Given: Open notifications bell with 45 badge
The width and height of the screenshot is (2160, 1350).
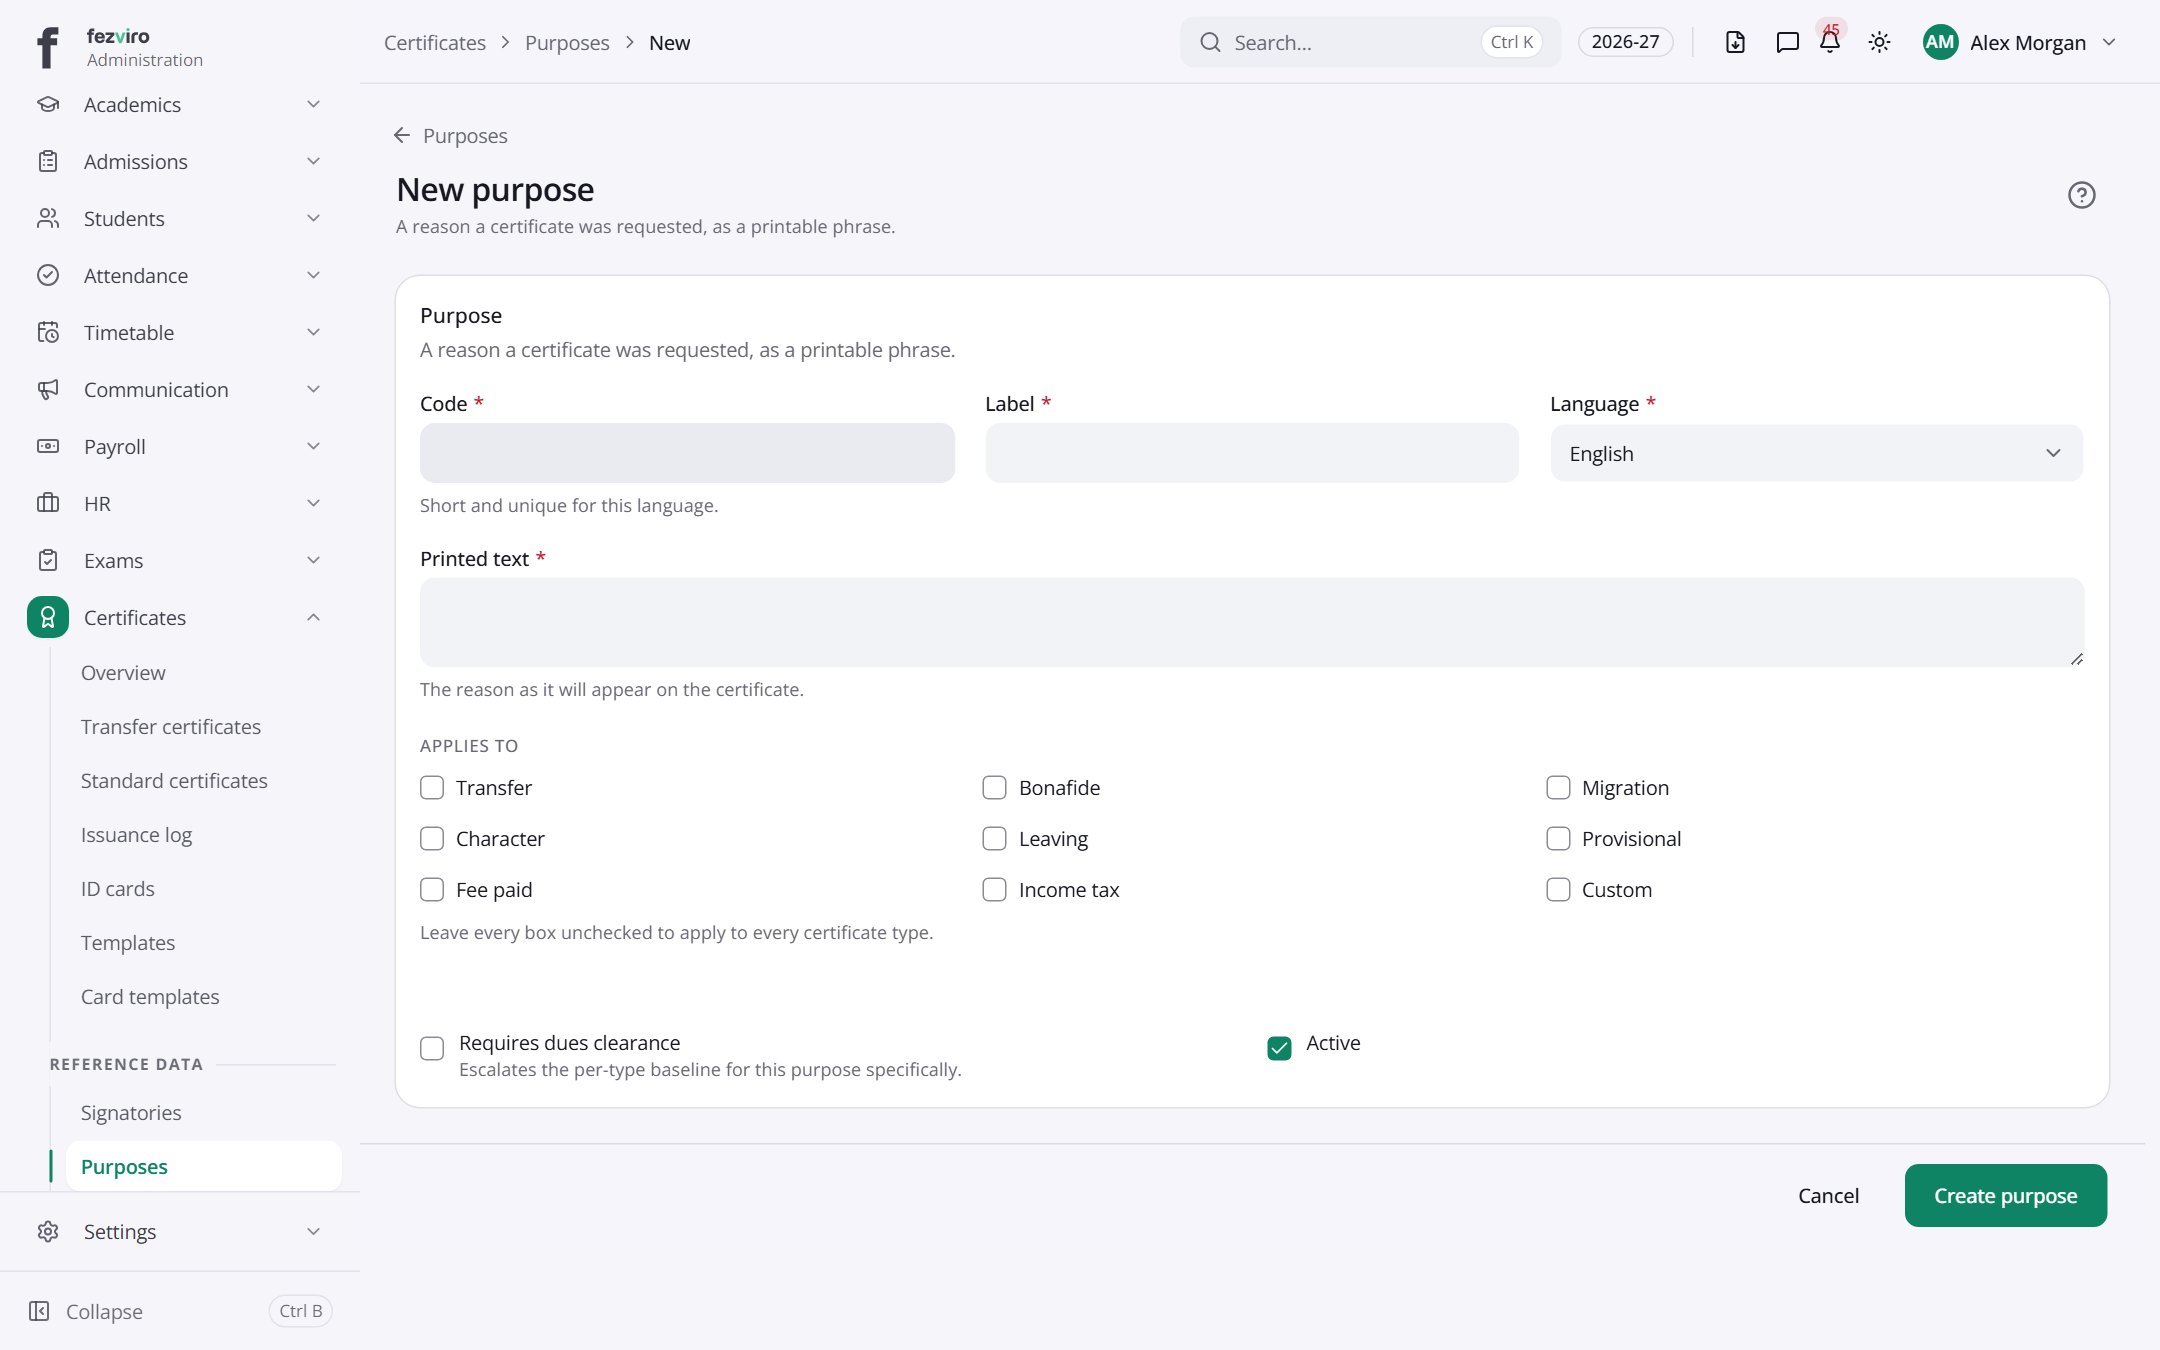Looking at the screenshot, I should click(1830, 40).
